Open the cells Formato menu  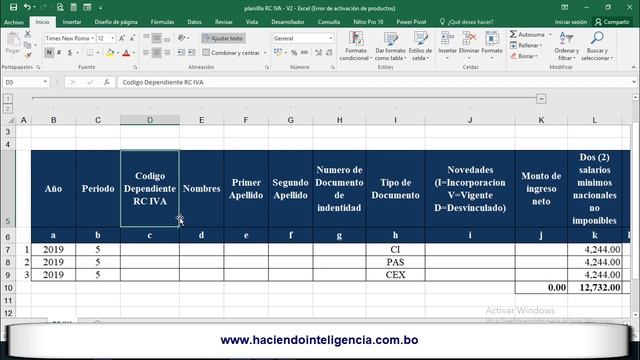tap(492, 45)
